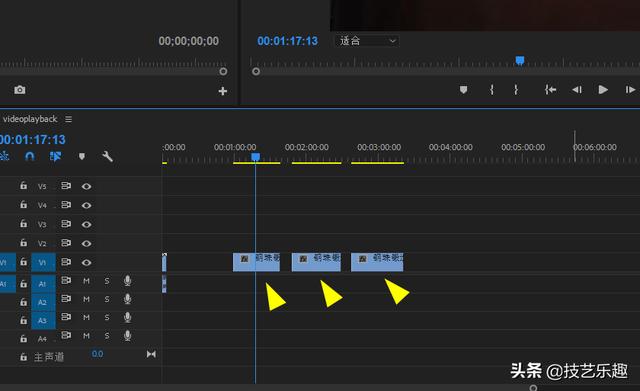
Task: Open the videoplayback sequence panel menu
Action: point(69,119)
